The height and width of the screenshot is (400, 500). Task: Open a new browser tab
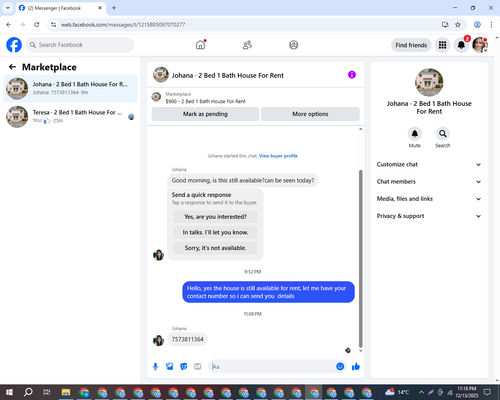click(x=114, y=8)
